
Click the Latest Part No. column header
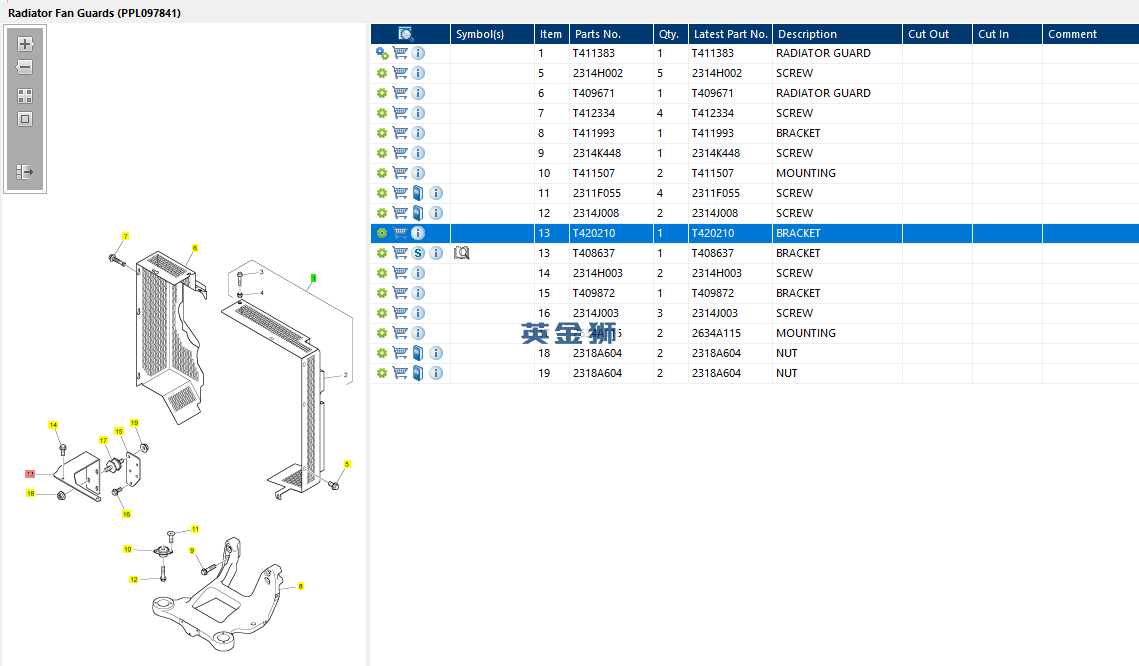[x=730, y=34]
